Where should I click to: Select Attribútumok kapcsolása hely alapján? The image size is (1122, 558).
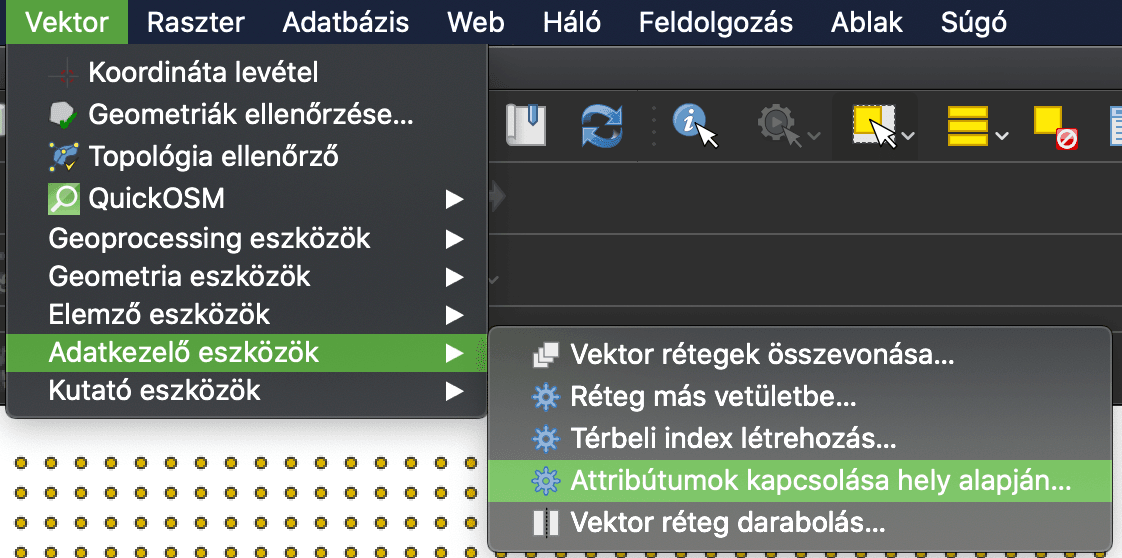820,480
